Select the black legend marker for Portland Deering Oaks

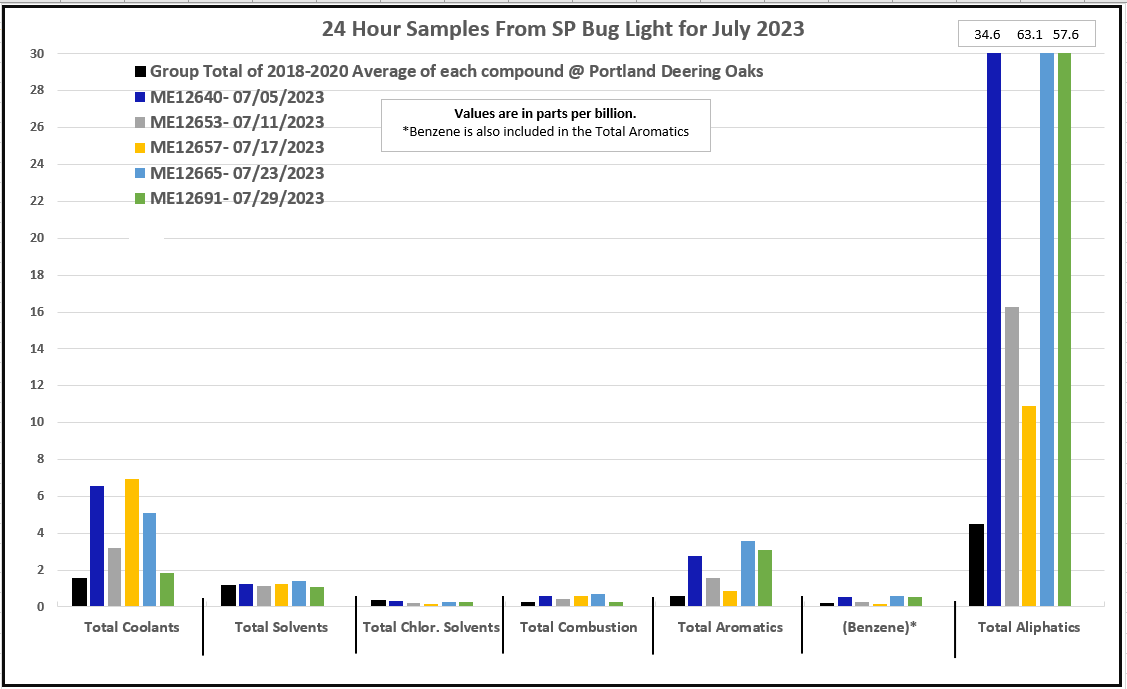coord(141,72)
